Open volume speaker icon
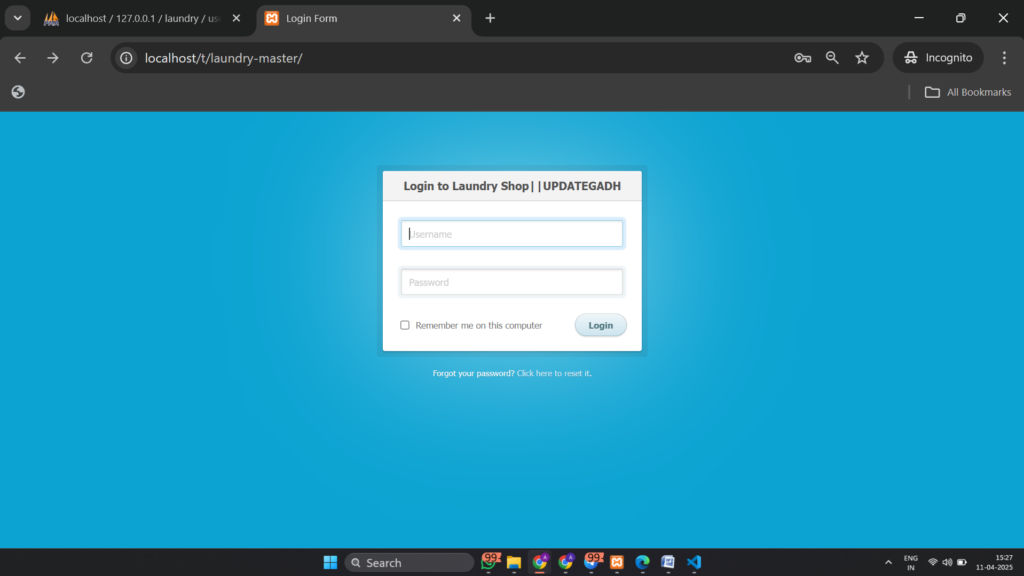The width and height of the screenshot is (1024, 576). (x=947, y=562)
